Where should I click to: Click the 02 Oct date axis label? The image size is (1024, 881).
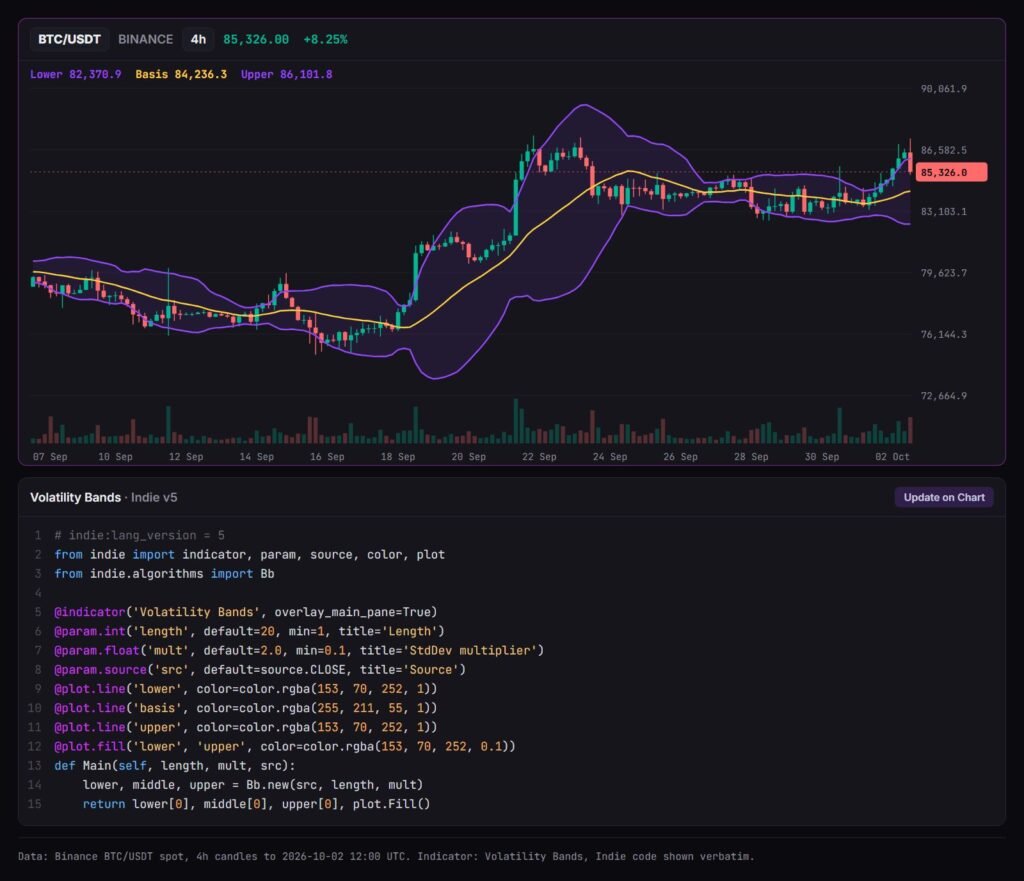coord(892,457)
